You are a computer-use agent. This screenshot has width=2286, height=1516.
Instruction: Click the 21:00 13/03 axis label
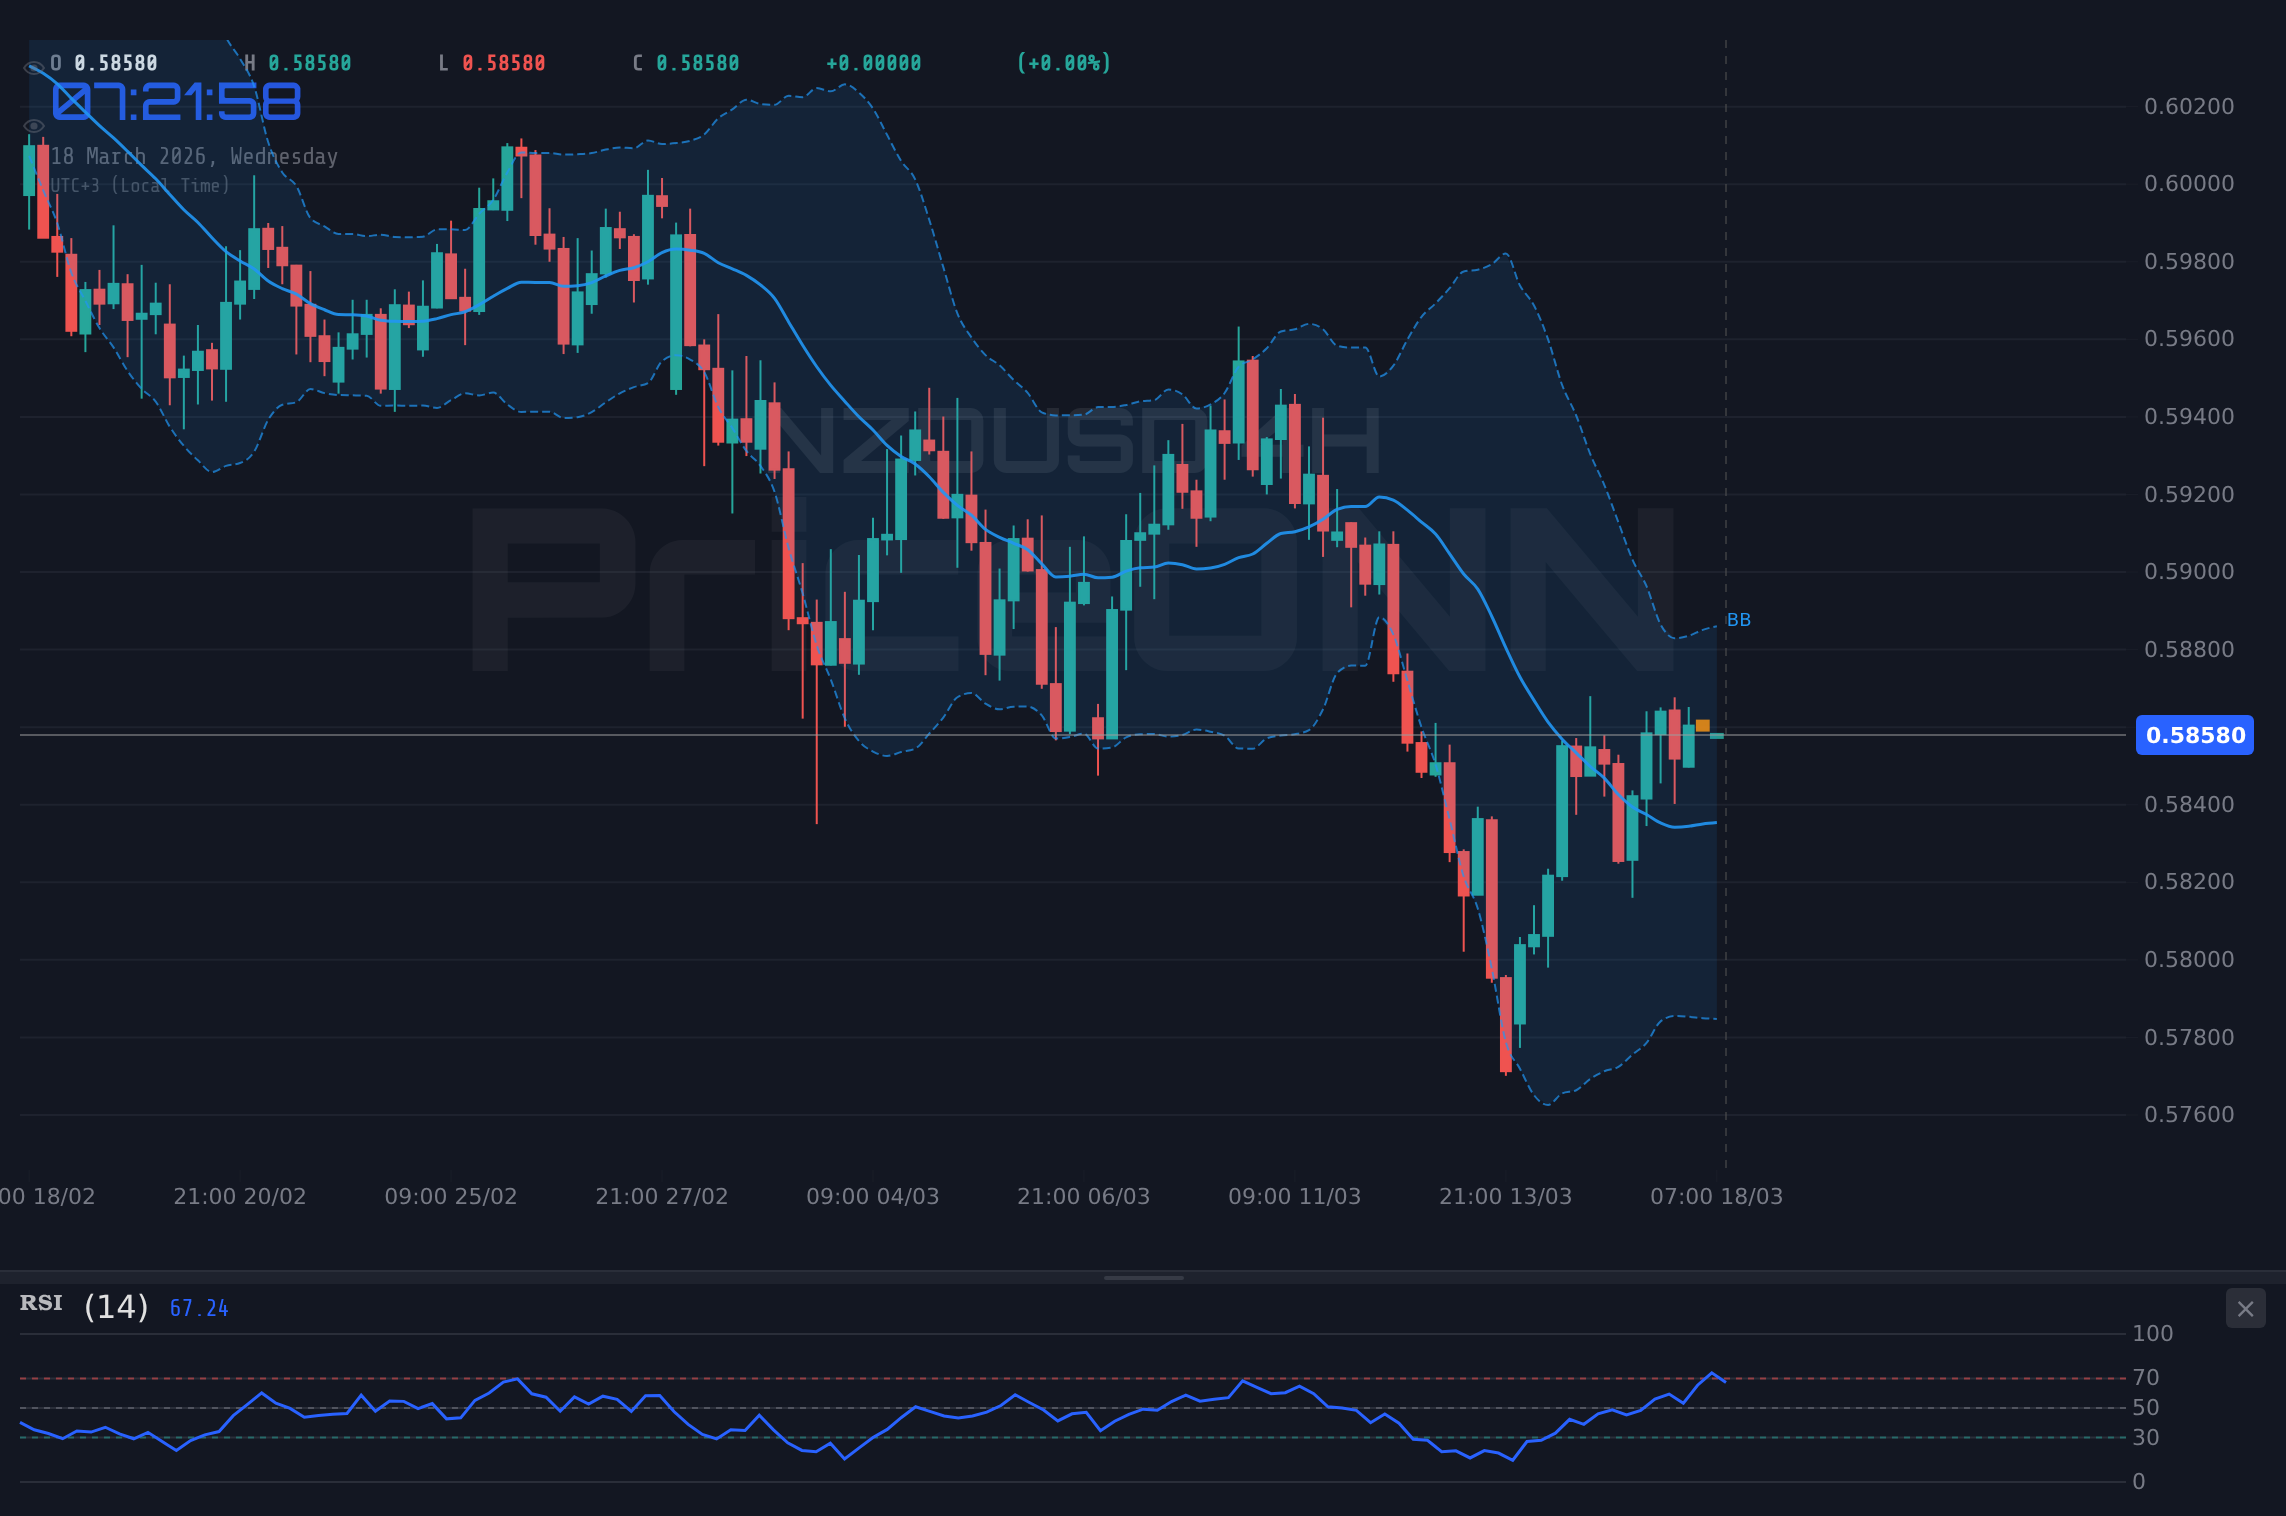pyautogui.click(x=1506, y=1195)
